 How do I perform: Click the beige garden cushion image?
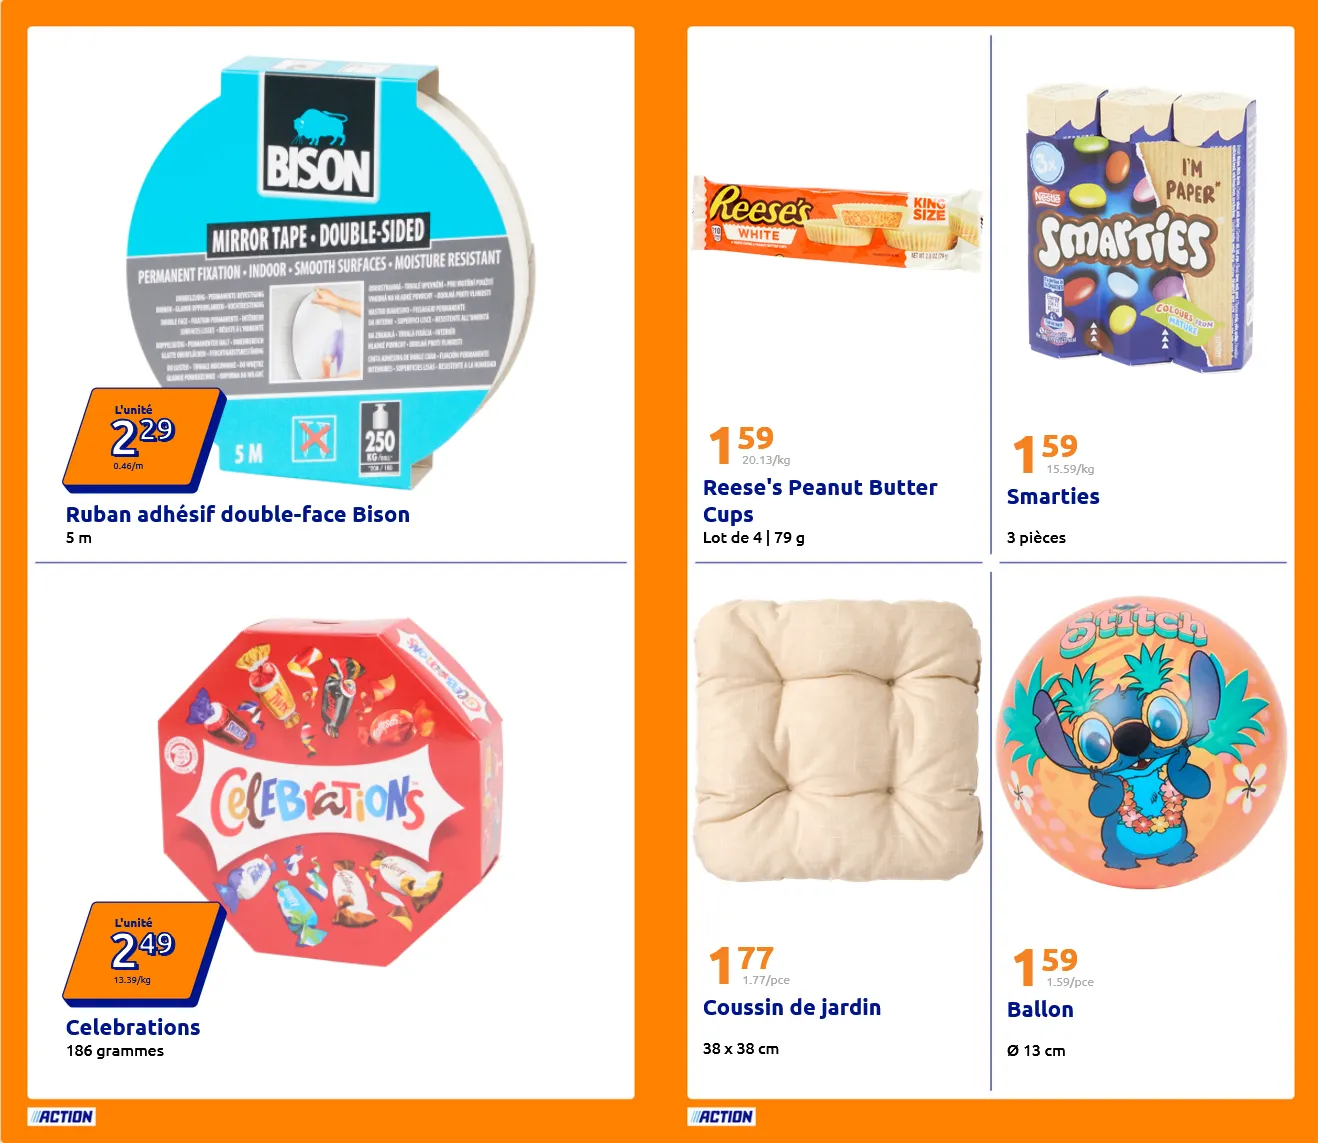pyautogui.click(x=838, y=740)
